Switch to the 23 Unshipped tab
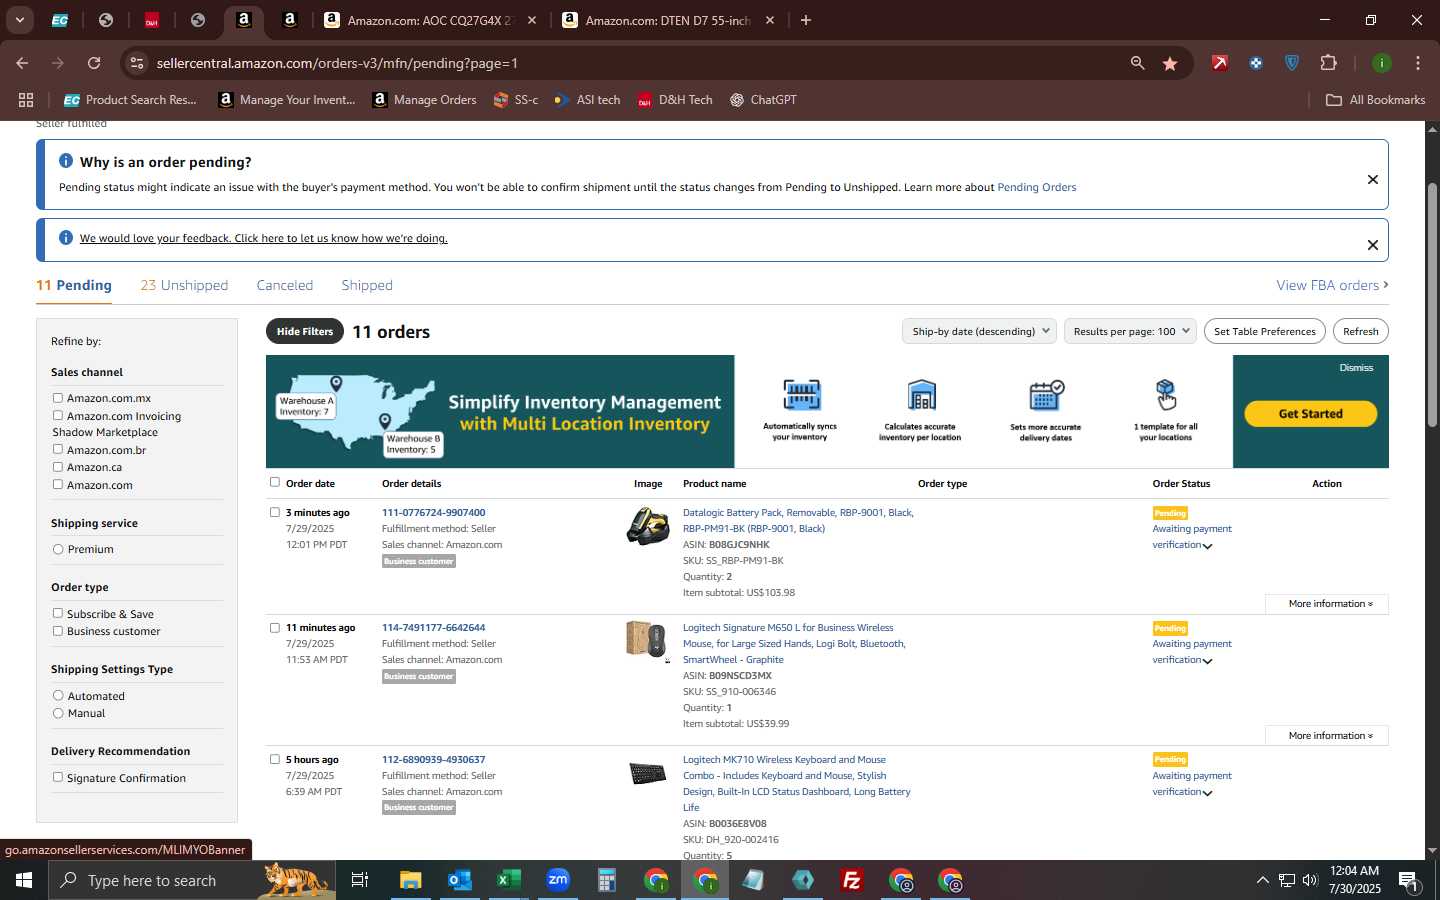The image size is (1440, 900). 184,285
